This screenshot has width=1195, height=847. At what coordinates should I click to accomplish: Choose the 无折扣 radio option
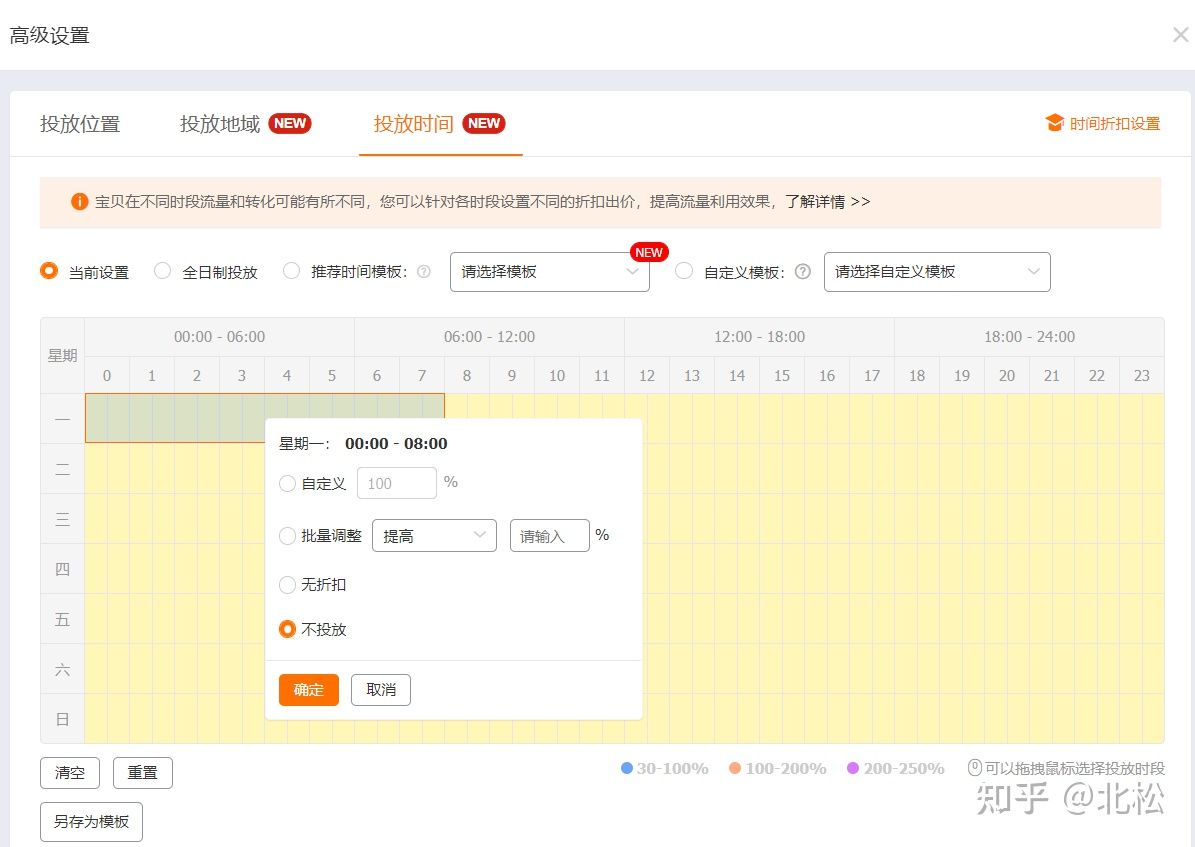pos(287,585)
